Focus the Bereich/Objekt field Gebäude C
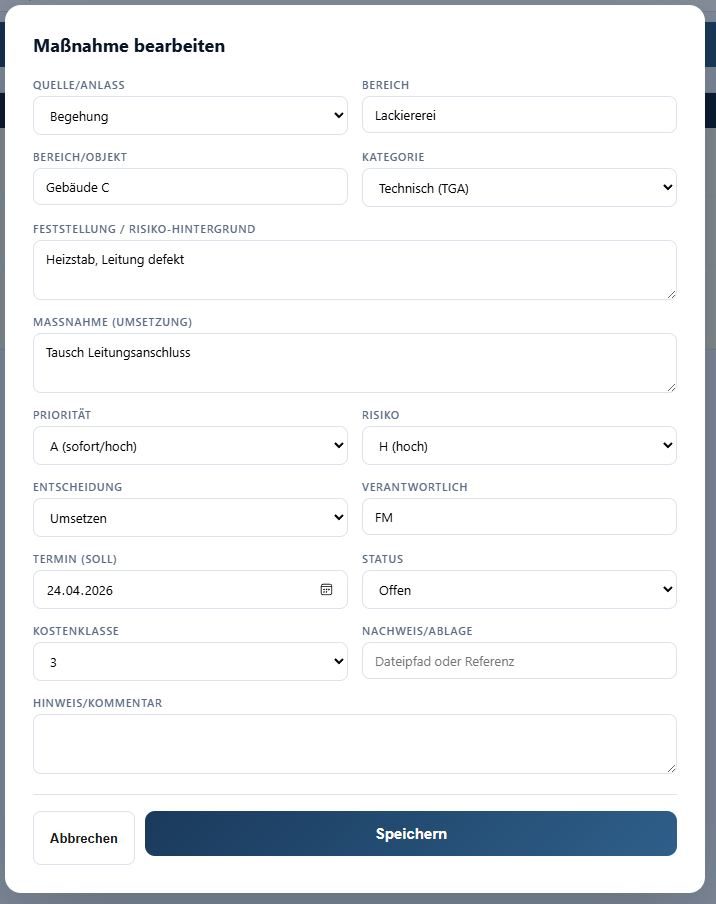716x904 pixels. [x=190, y=187]
